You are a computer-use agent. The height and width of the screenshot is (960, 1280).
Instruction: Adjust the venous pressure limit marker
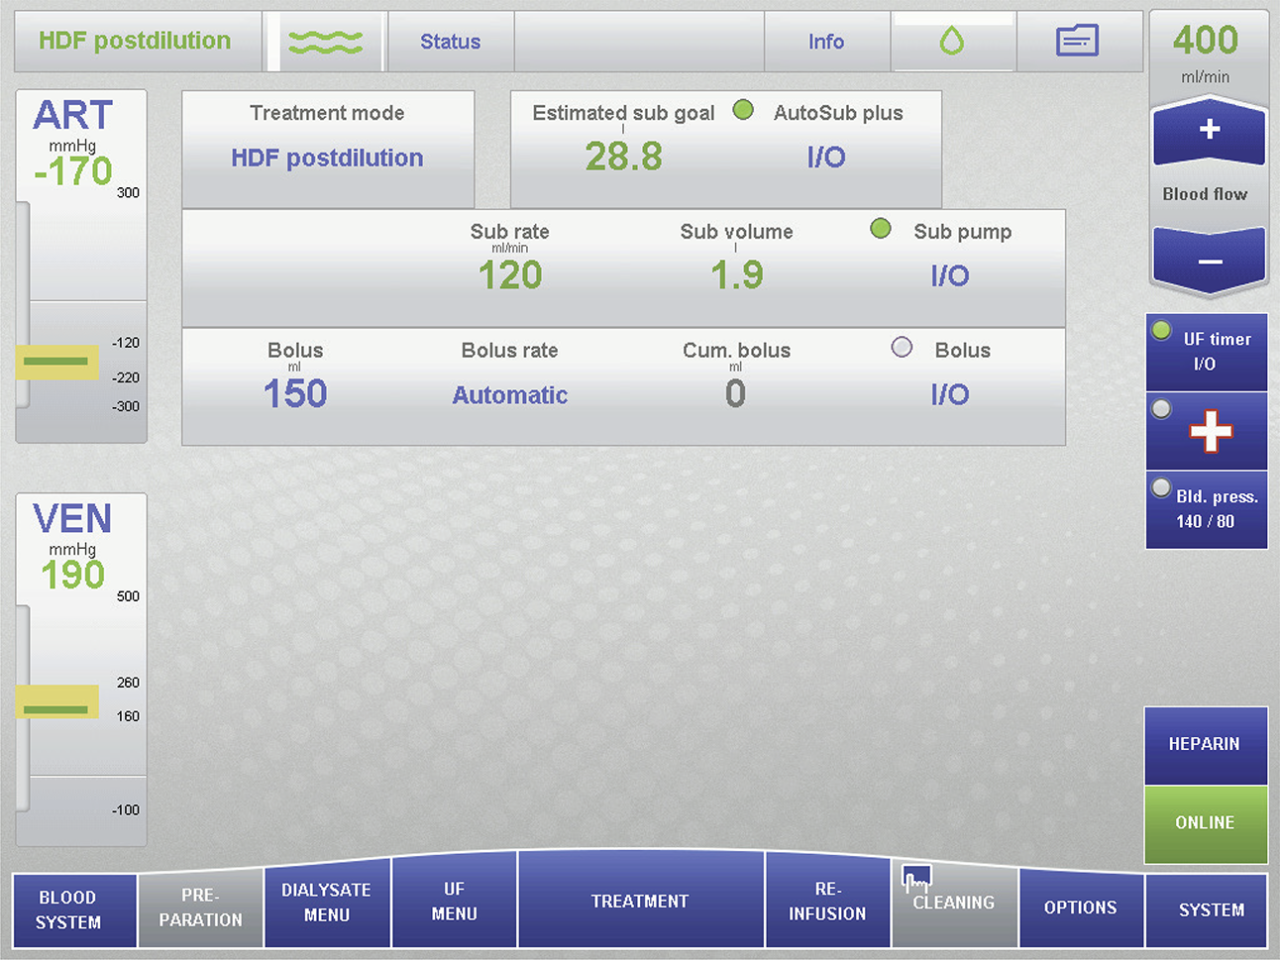pyautogui.click(x=57, y=703)
